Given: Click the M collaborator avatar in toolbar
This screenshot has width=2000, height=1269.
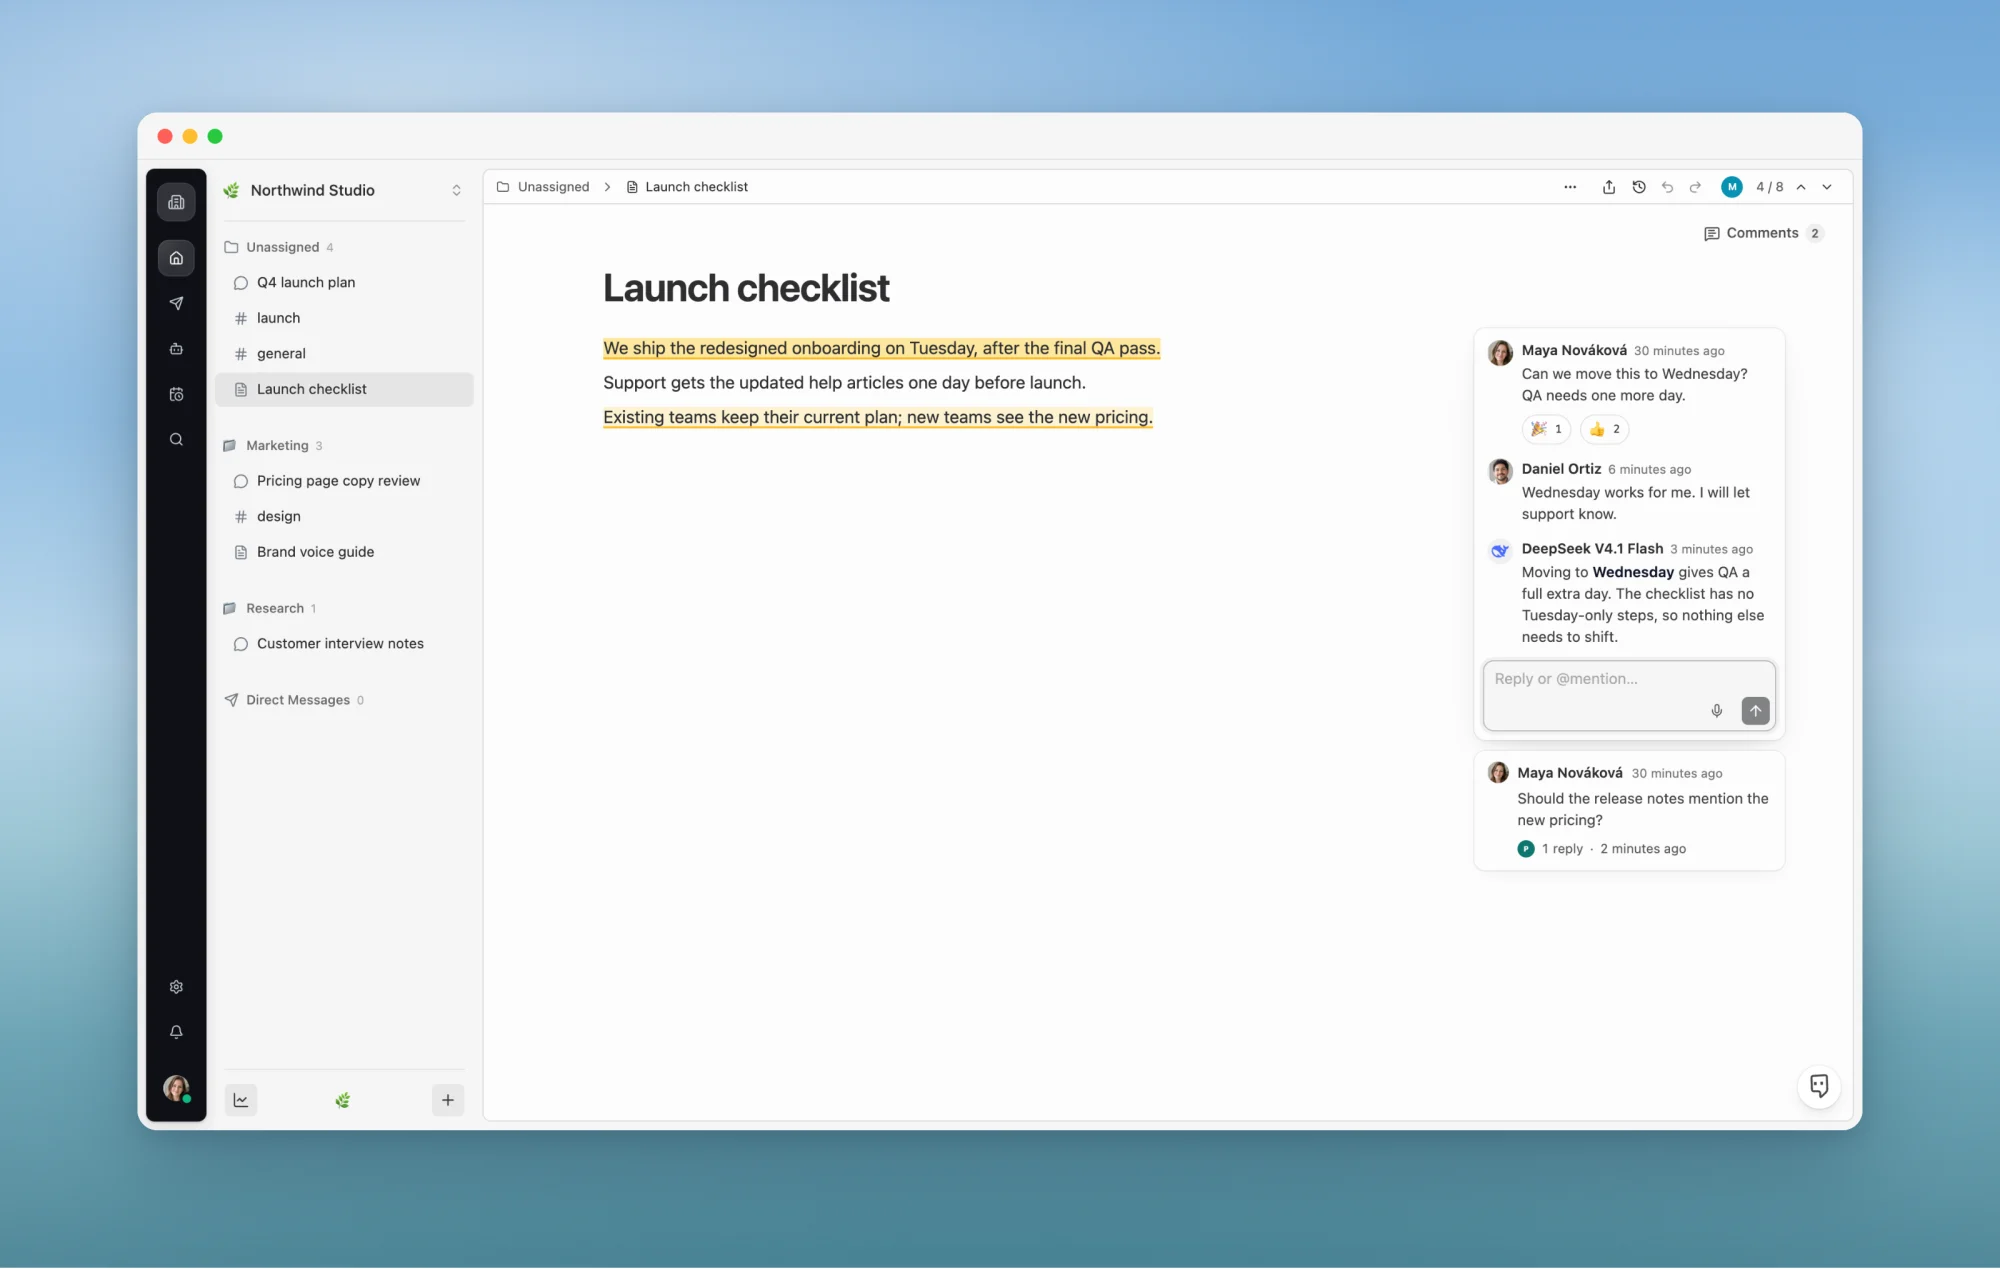Looking at the screenshot, I should tap(1732, 187).
